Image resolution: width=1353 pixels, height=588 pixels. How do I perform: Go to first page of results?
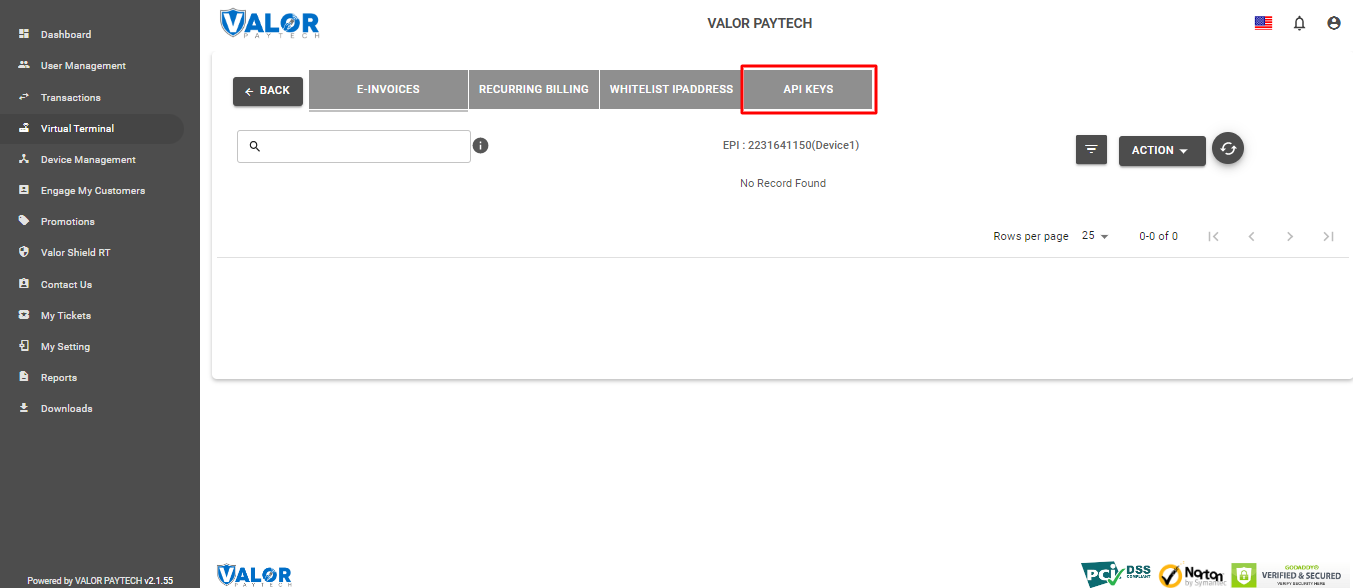[1213, 236]
